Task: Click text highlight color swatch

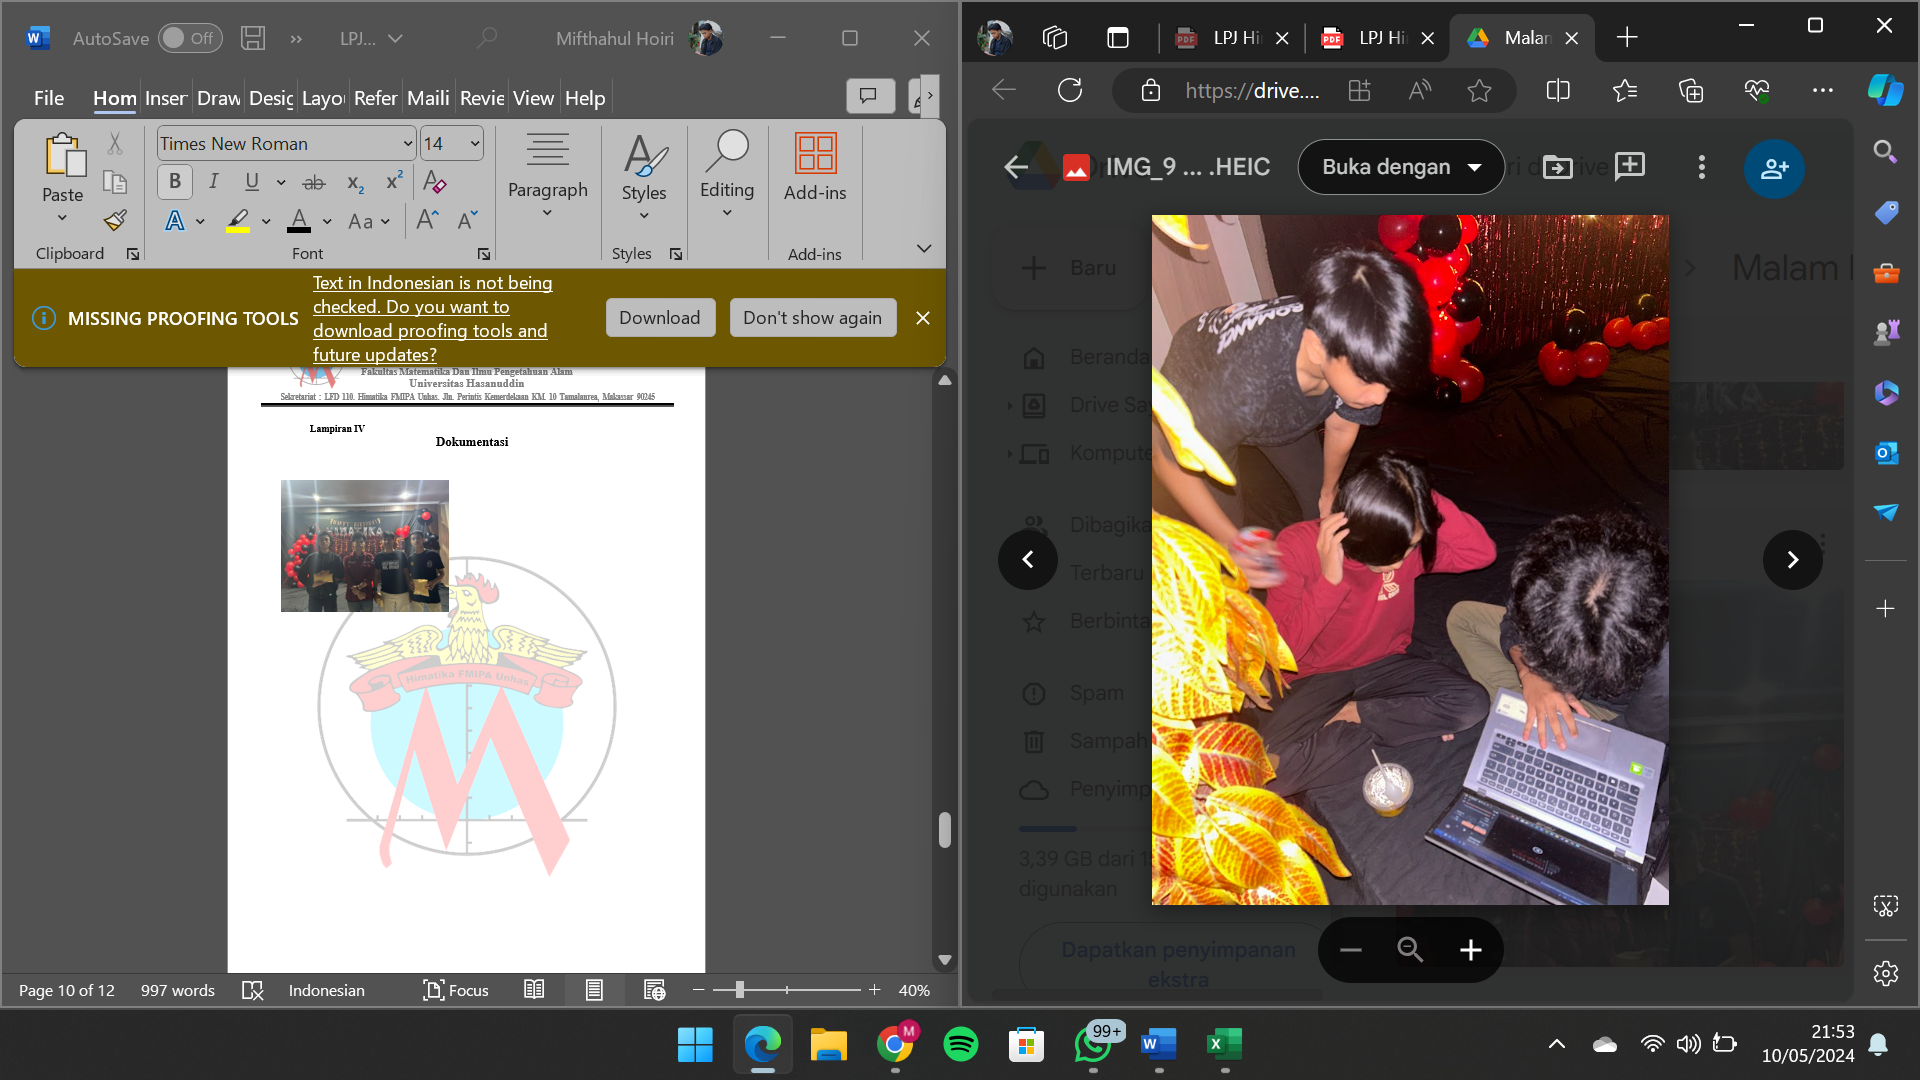Action: (238, 221)
